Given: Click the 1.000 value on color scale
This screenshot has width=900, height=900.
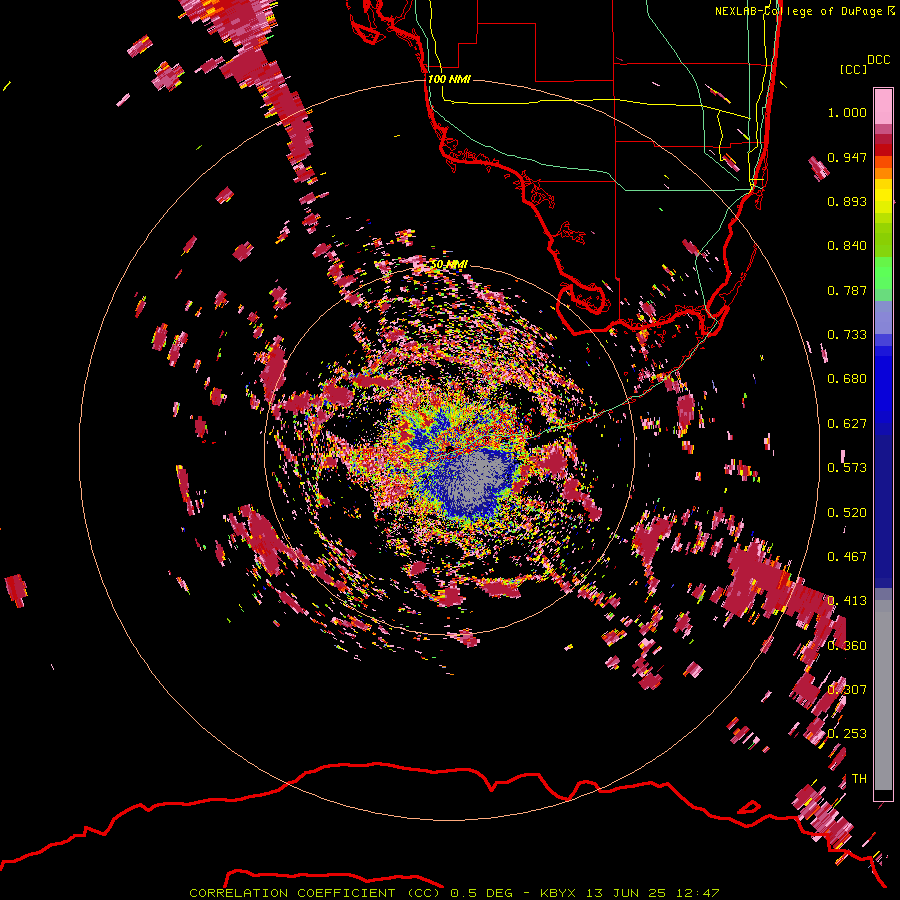Looking at the screenshot, I should click(x=847, y=112).
